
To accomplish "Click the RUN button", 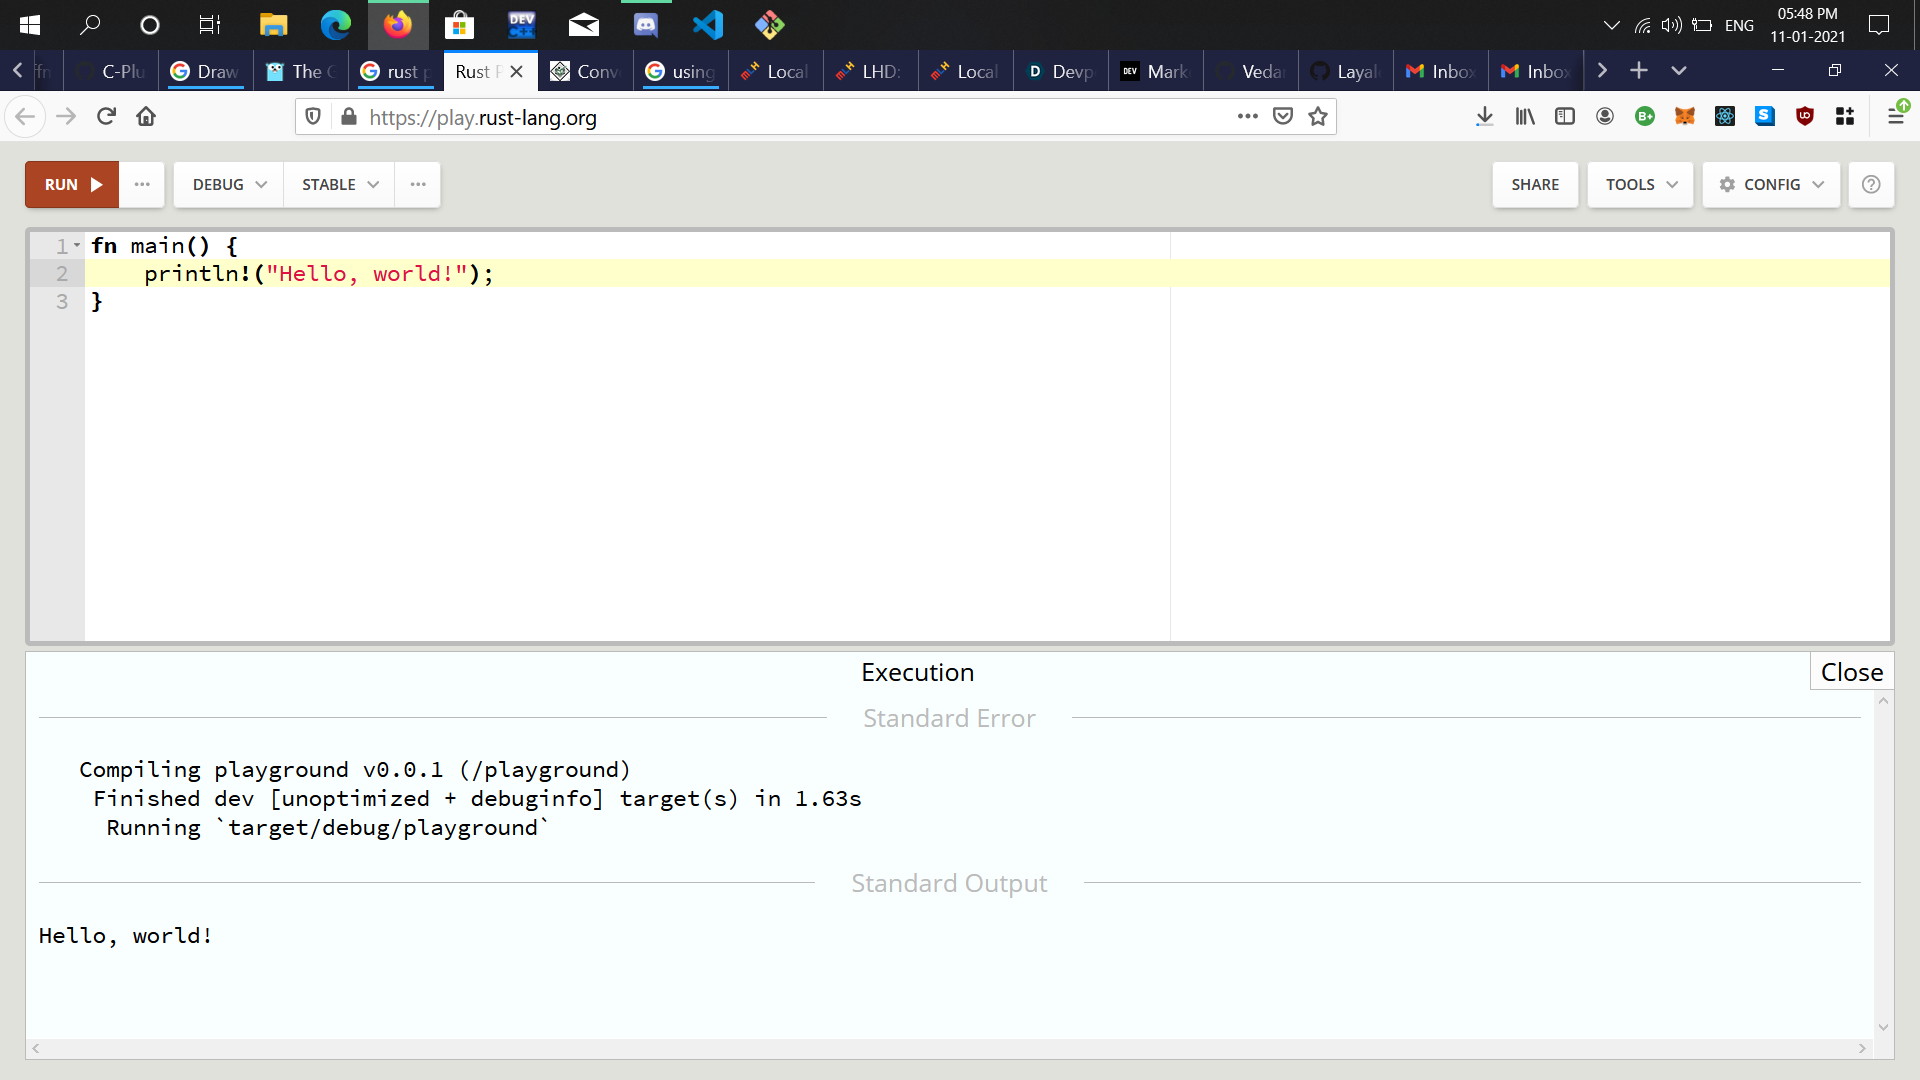I will pos(72,185).
